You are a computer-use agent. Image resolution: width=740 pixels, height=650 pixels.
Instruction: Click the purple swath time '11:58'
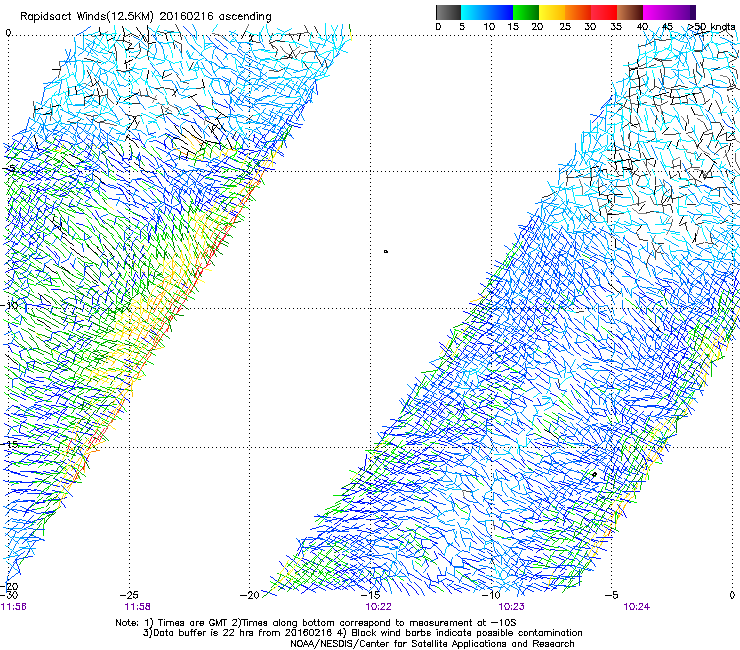coord(137,607)
